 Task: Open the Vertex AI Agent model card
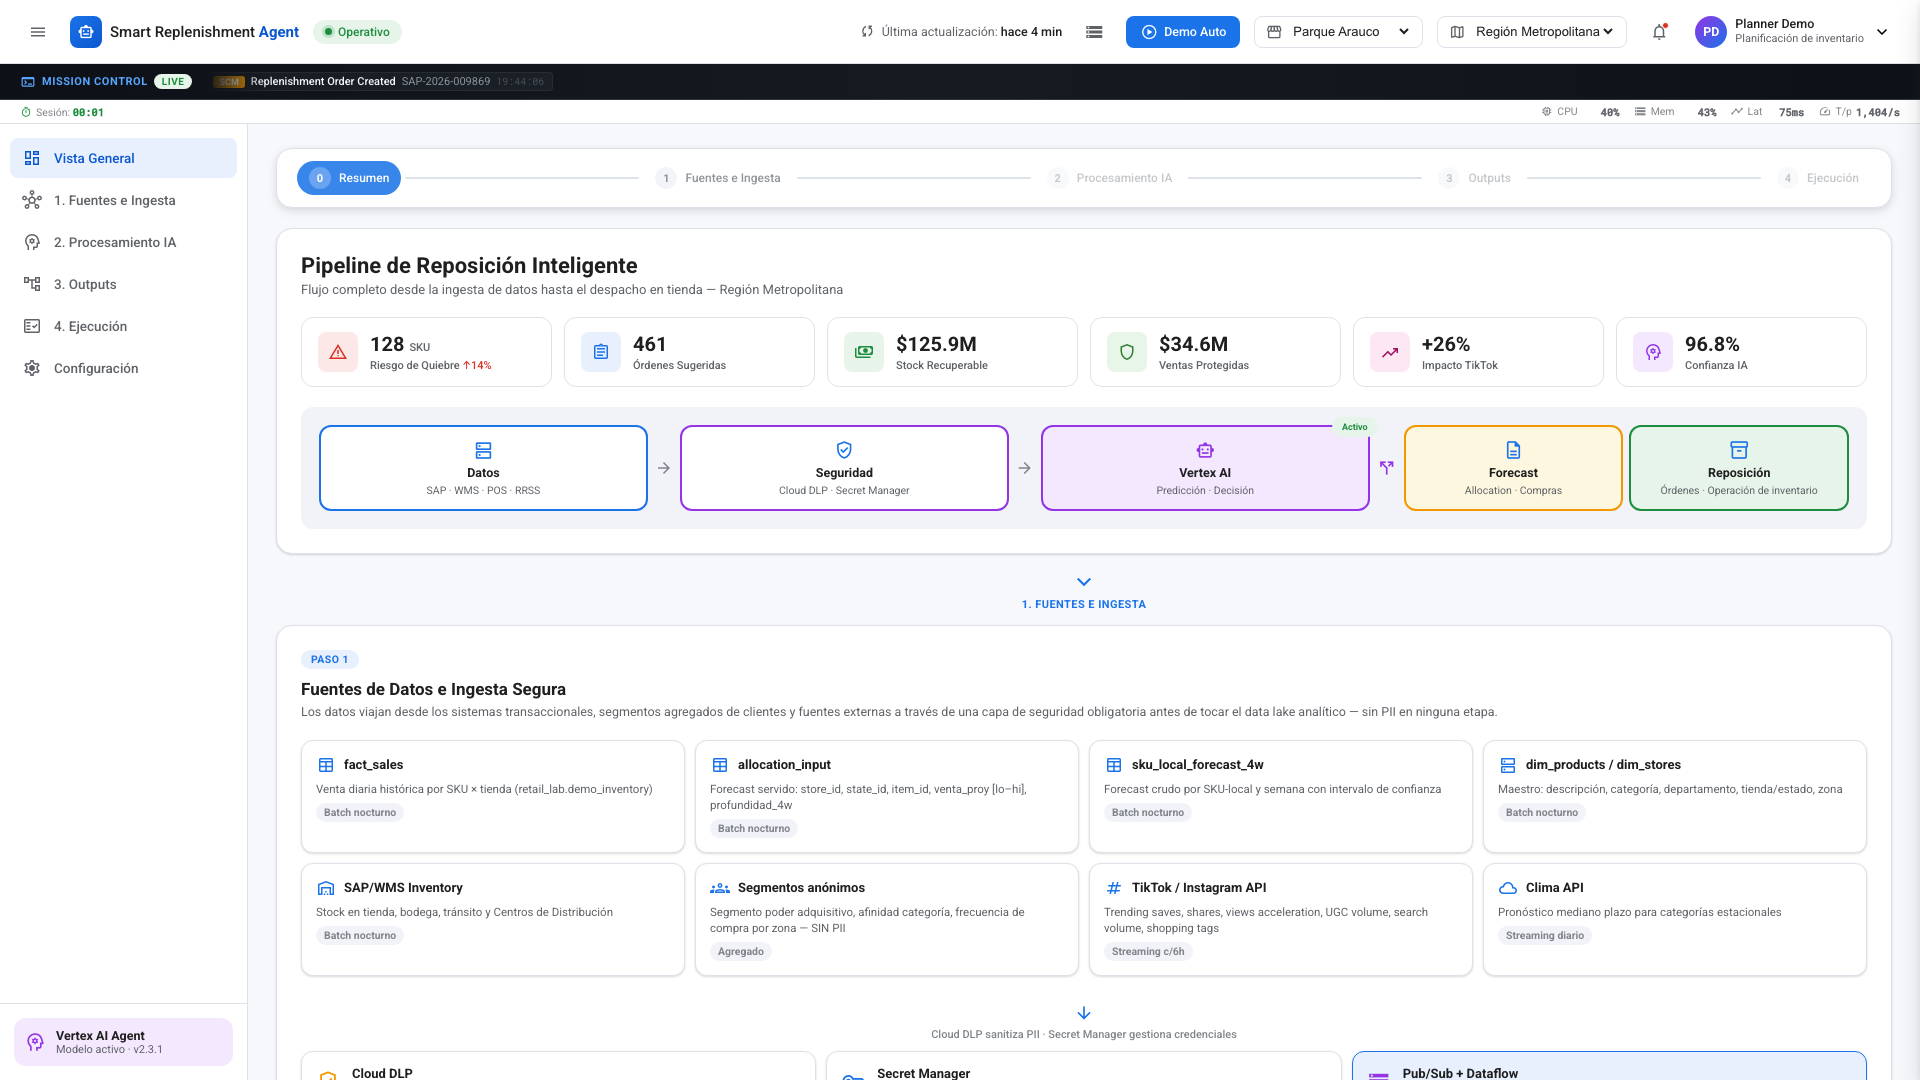pos(124,1042)
